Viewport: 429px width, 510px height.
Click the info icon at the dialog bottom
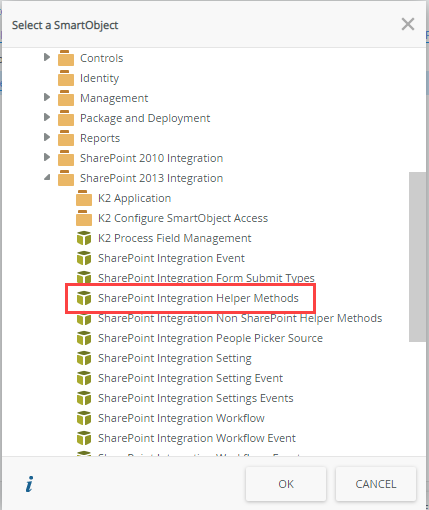click(x=30, y=484)
